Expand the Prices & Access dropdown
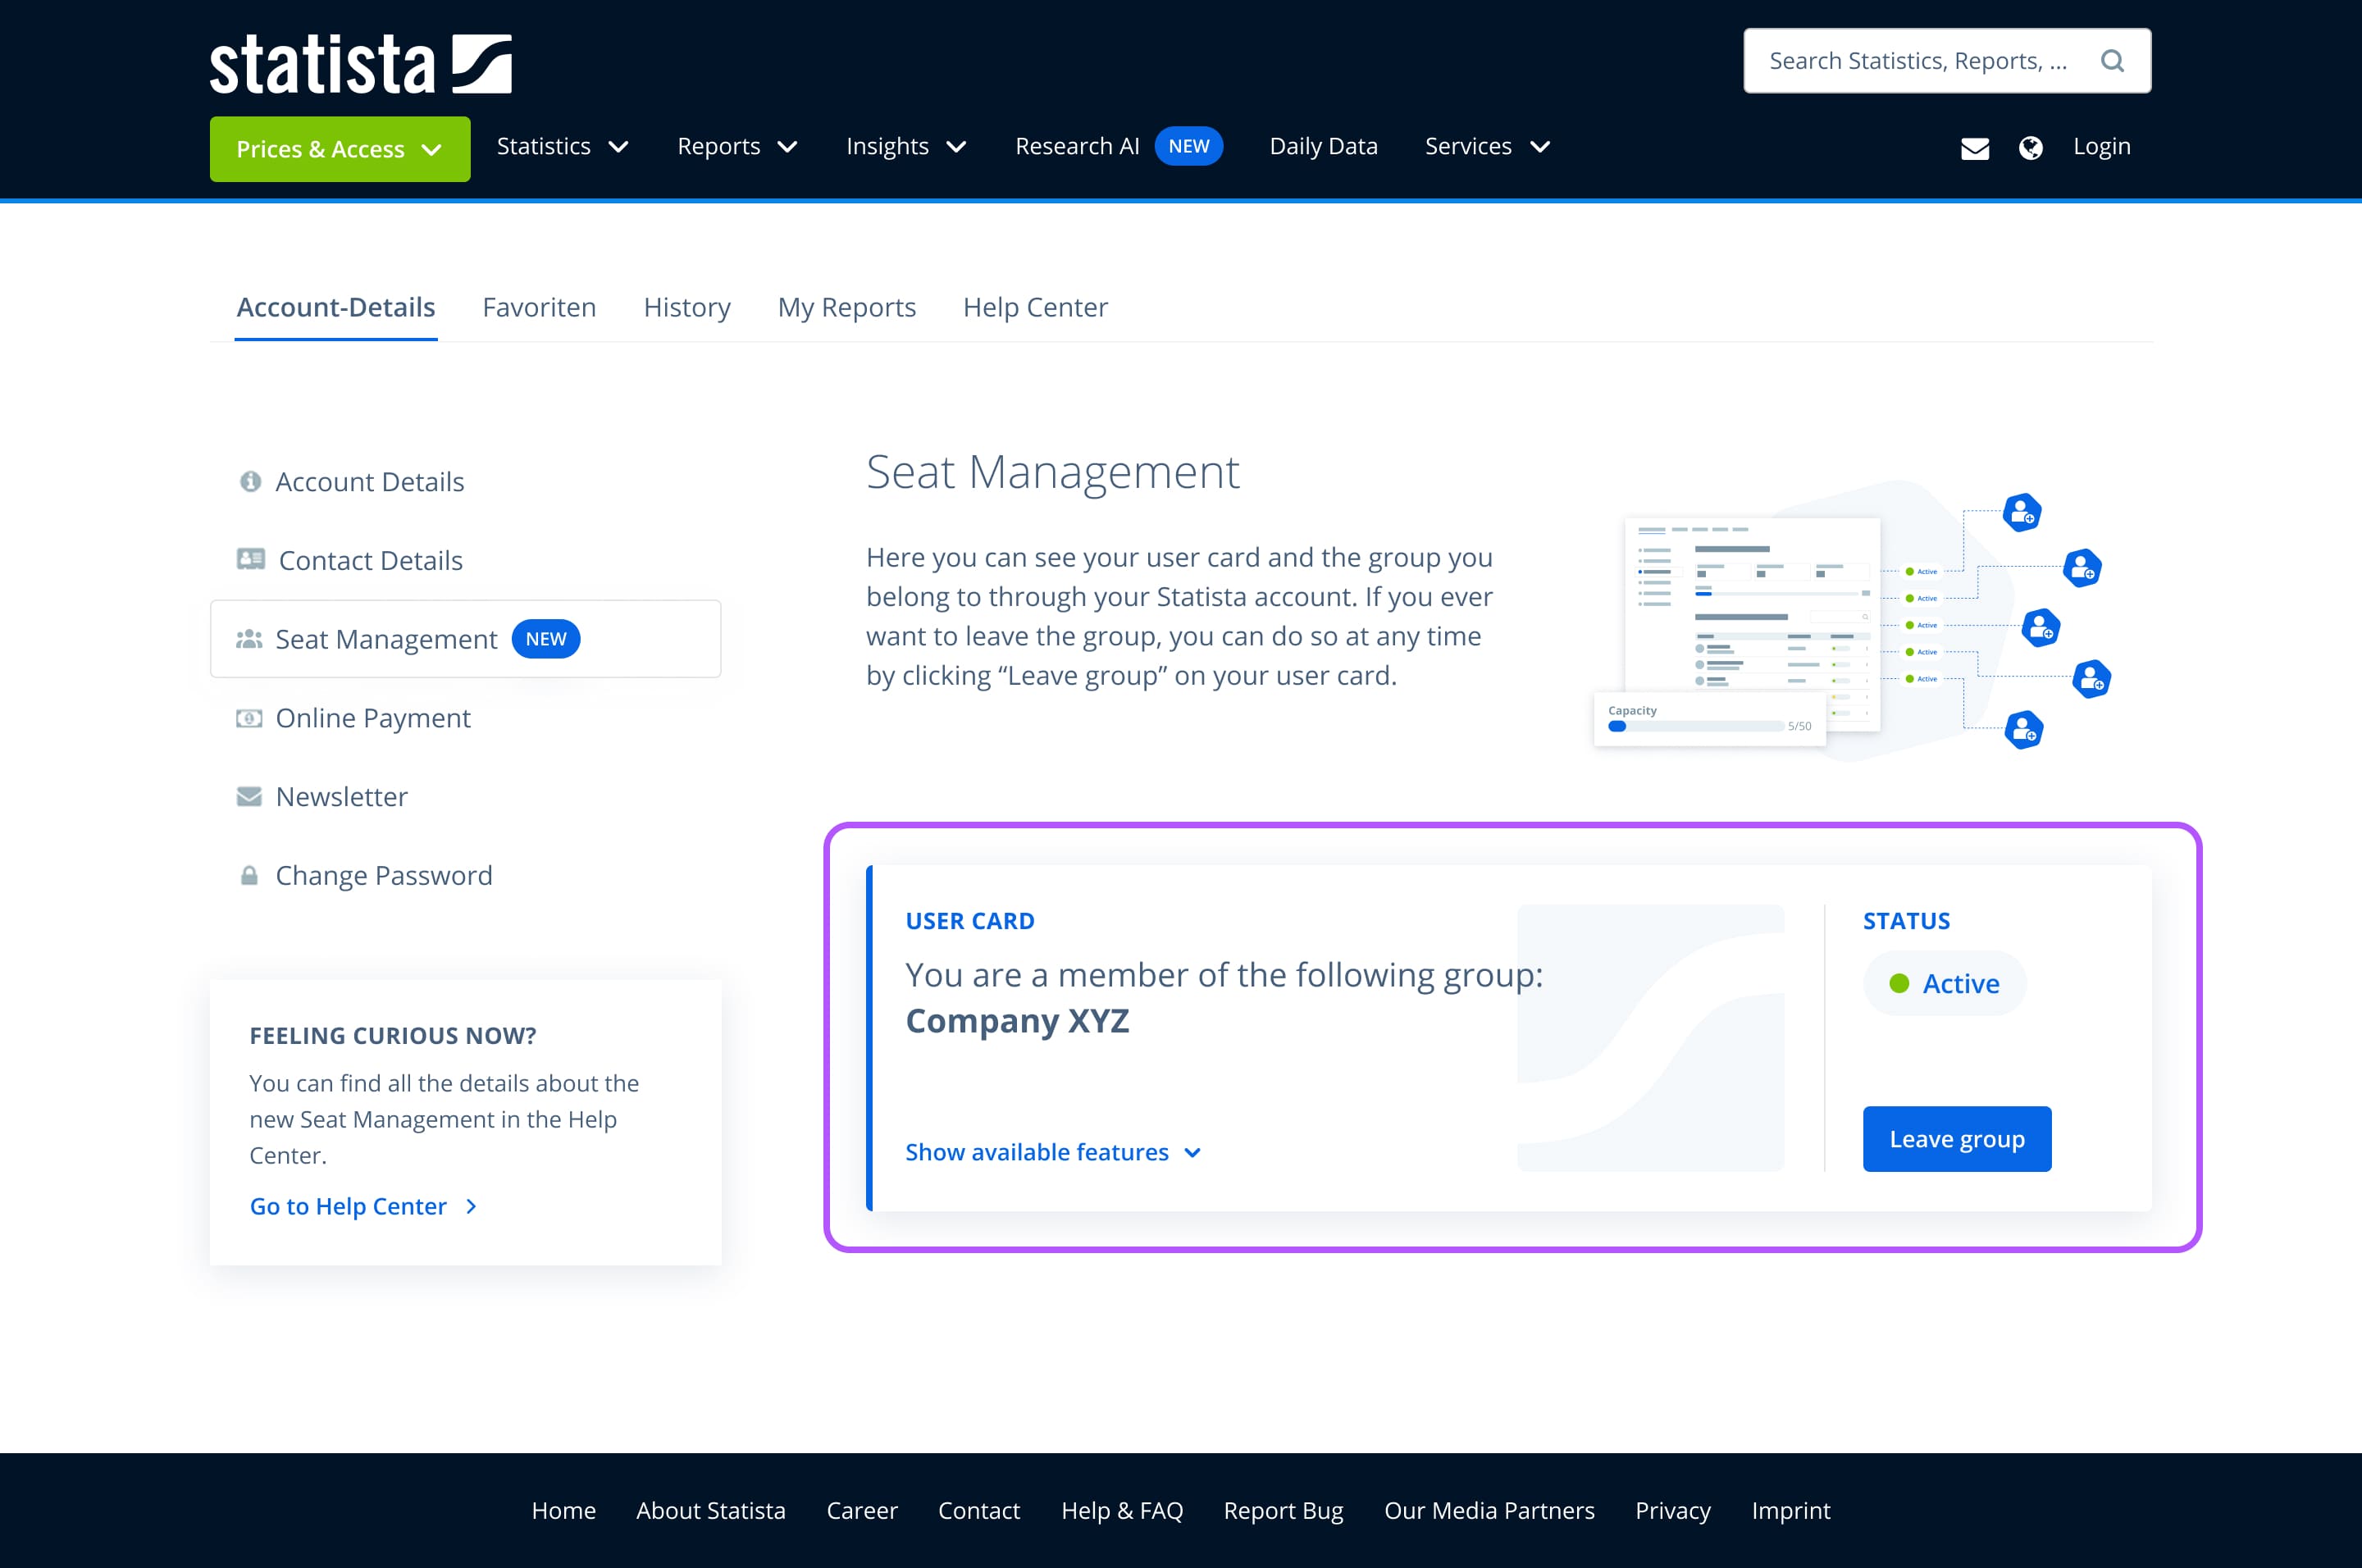2362x1568 pixels. (x=339, y=149)
